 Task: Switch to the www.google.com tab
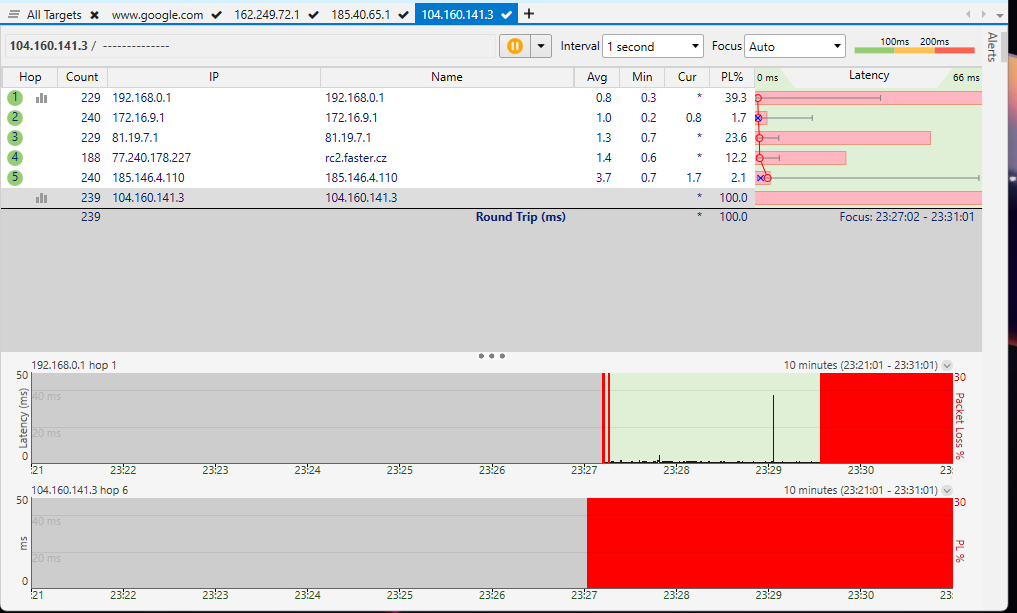[157, 15]
